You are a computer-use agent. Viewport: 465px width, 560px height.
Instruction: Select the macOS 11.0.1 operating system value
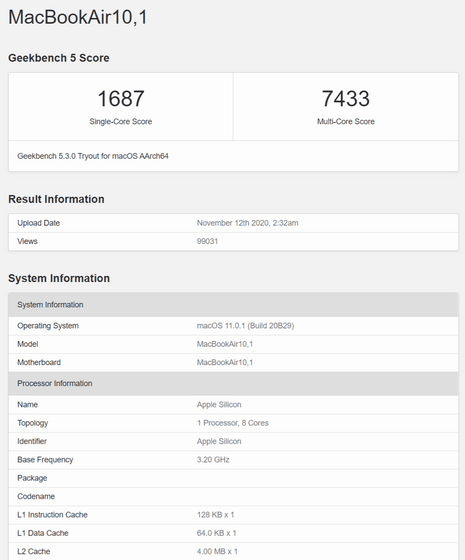(245, 326)
